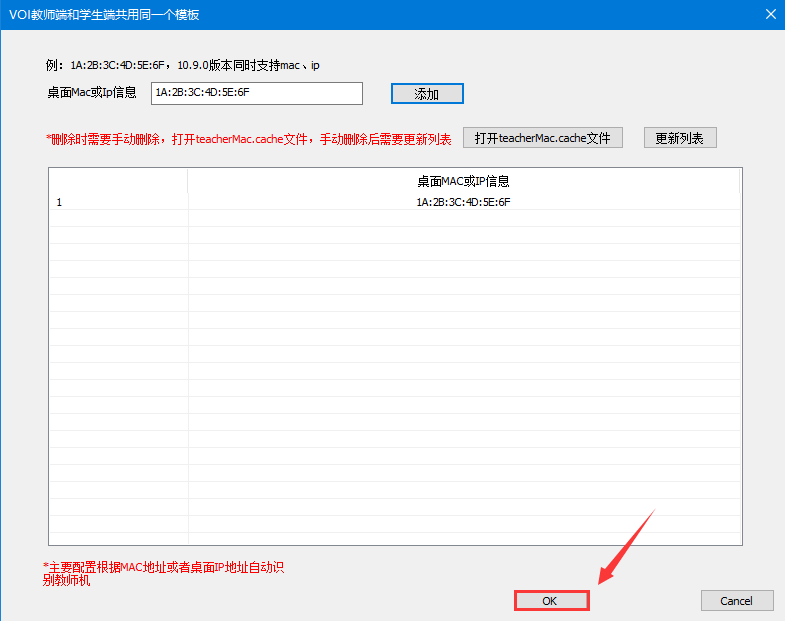Click the header divider between index and MAC columns
This screenshot has height=621, width=785.
click(x=188, y=181)
